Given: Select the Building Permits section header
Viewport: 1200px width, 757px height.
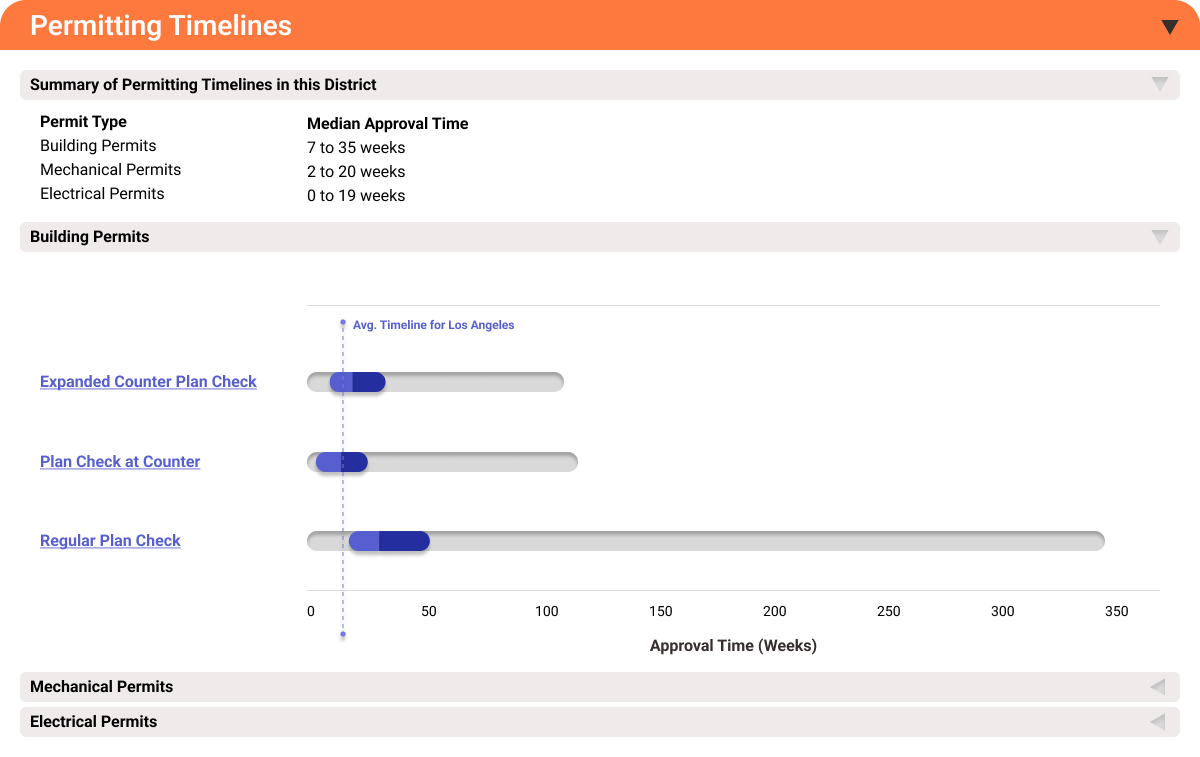Looking at the screenshot, I should (600, 237).
